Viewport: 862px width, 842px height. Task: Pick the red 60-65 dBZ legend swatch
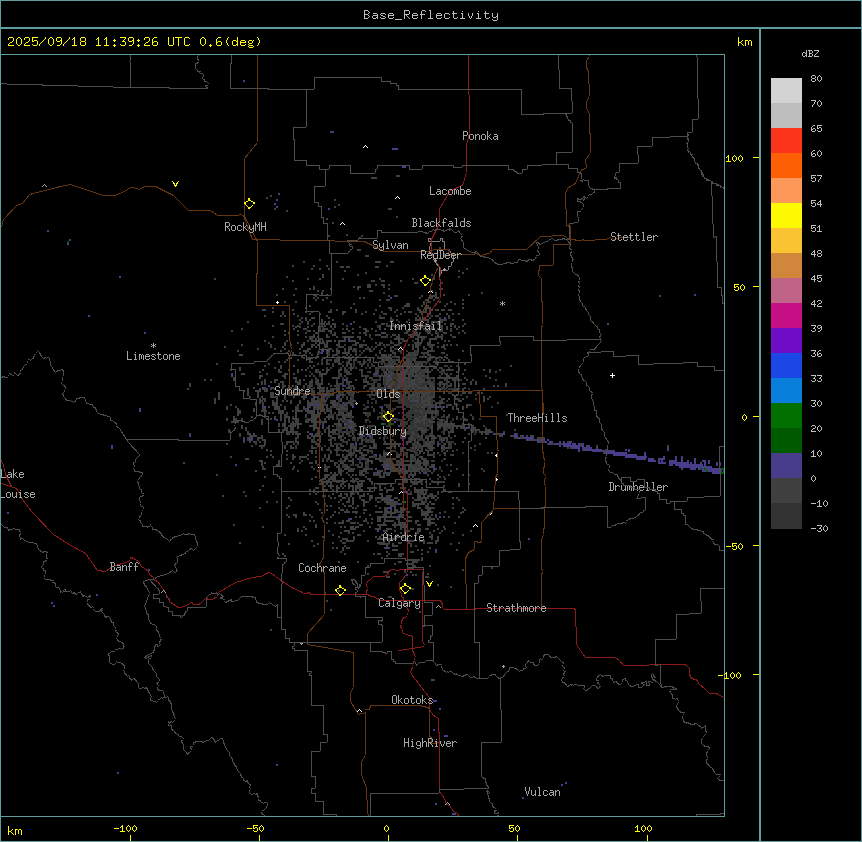[x=786, y=140]
